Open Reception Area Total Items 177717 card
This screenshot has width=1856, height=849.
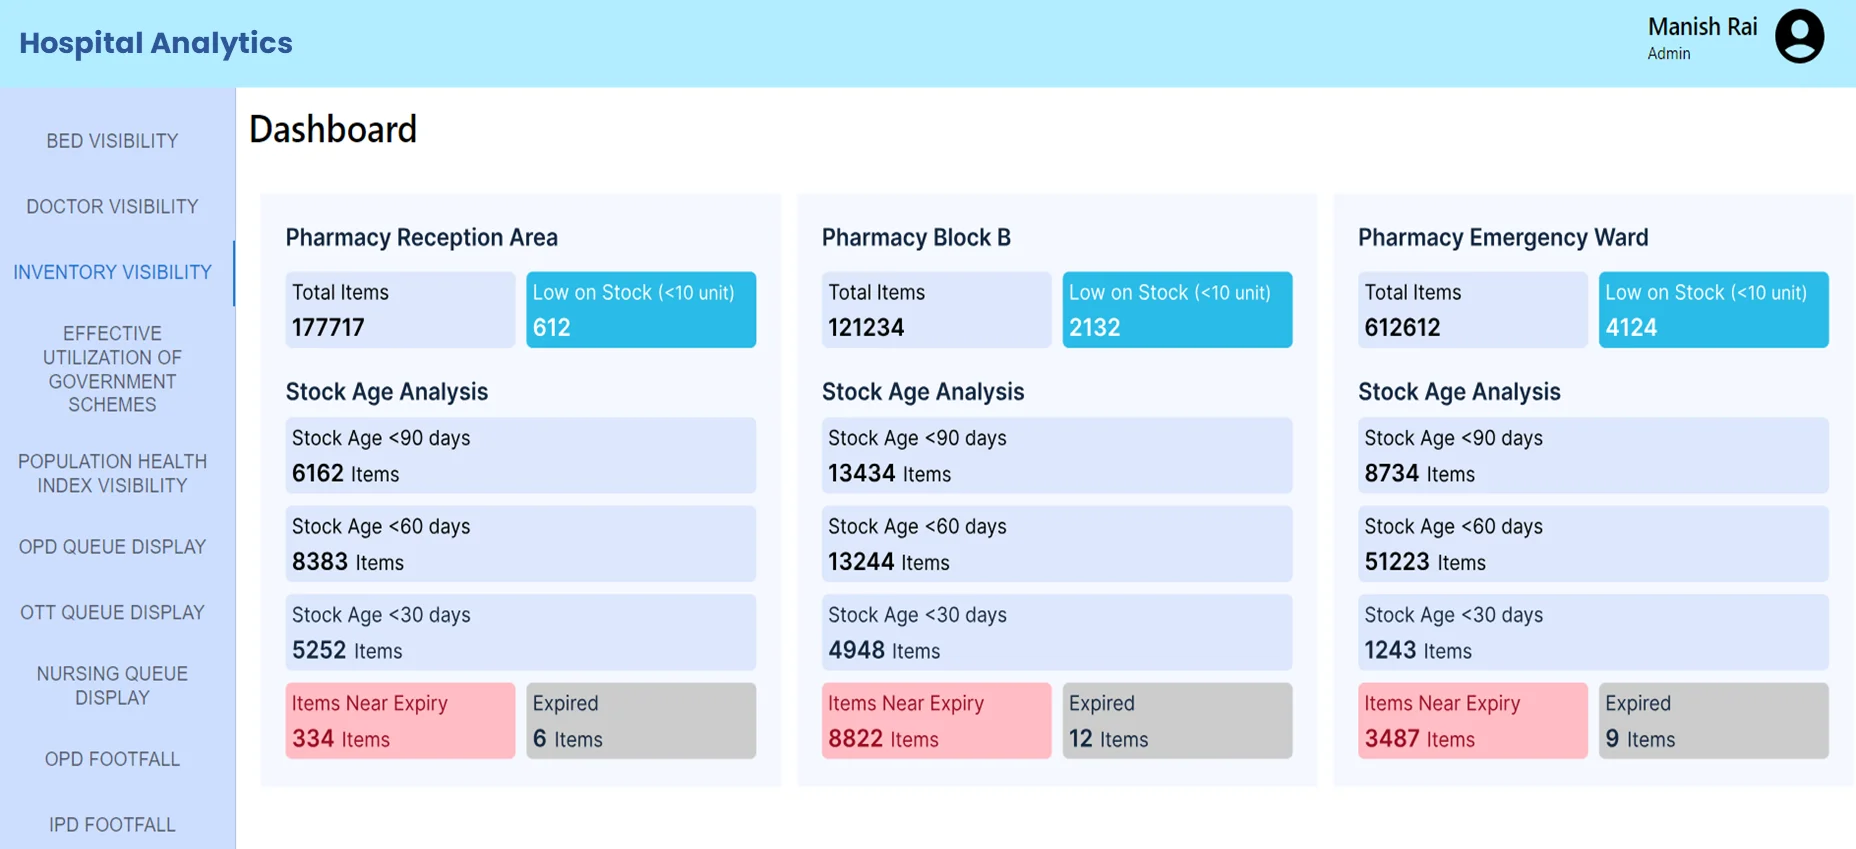click(400, 310)
